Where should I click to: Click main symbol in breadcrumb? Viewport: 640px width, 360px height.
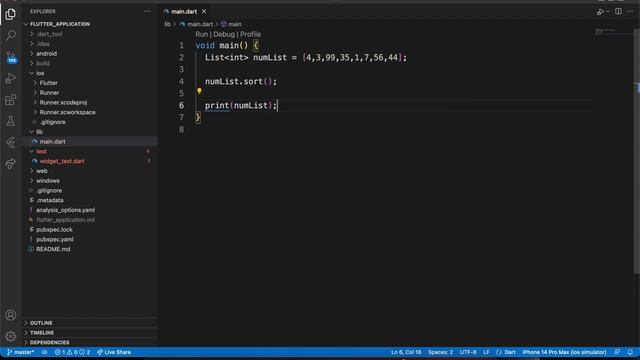tap(235, 24)
